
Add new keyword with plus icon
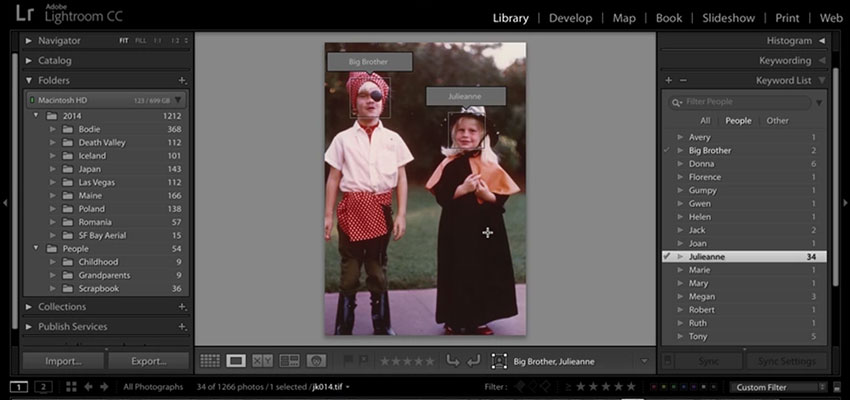click(669, 80)
